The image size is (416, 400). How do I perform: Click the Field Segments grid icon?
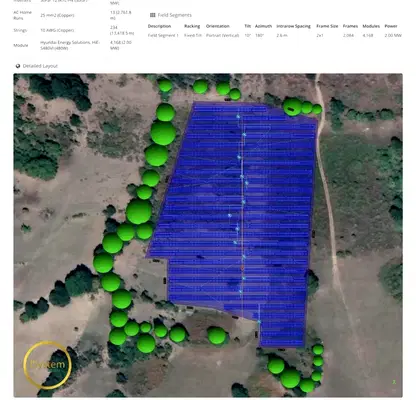click(x=153, y=15)
